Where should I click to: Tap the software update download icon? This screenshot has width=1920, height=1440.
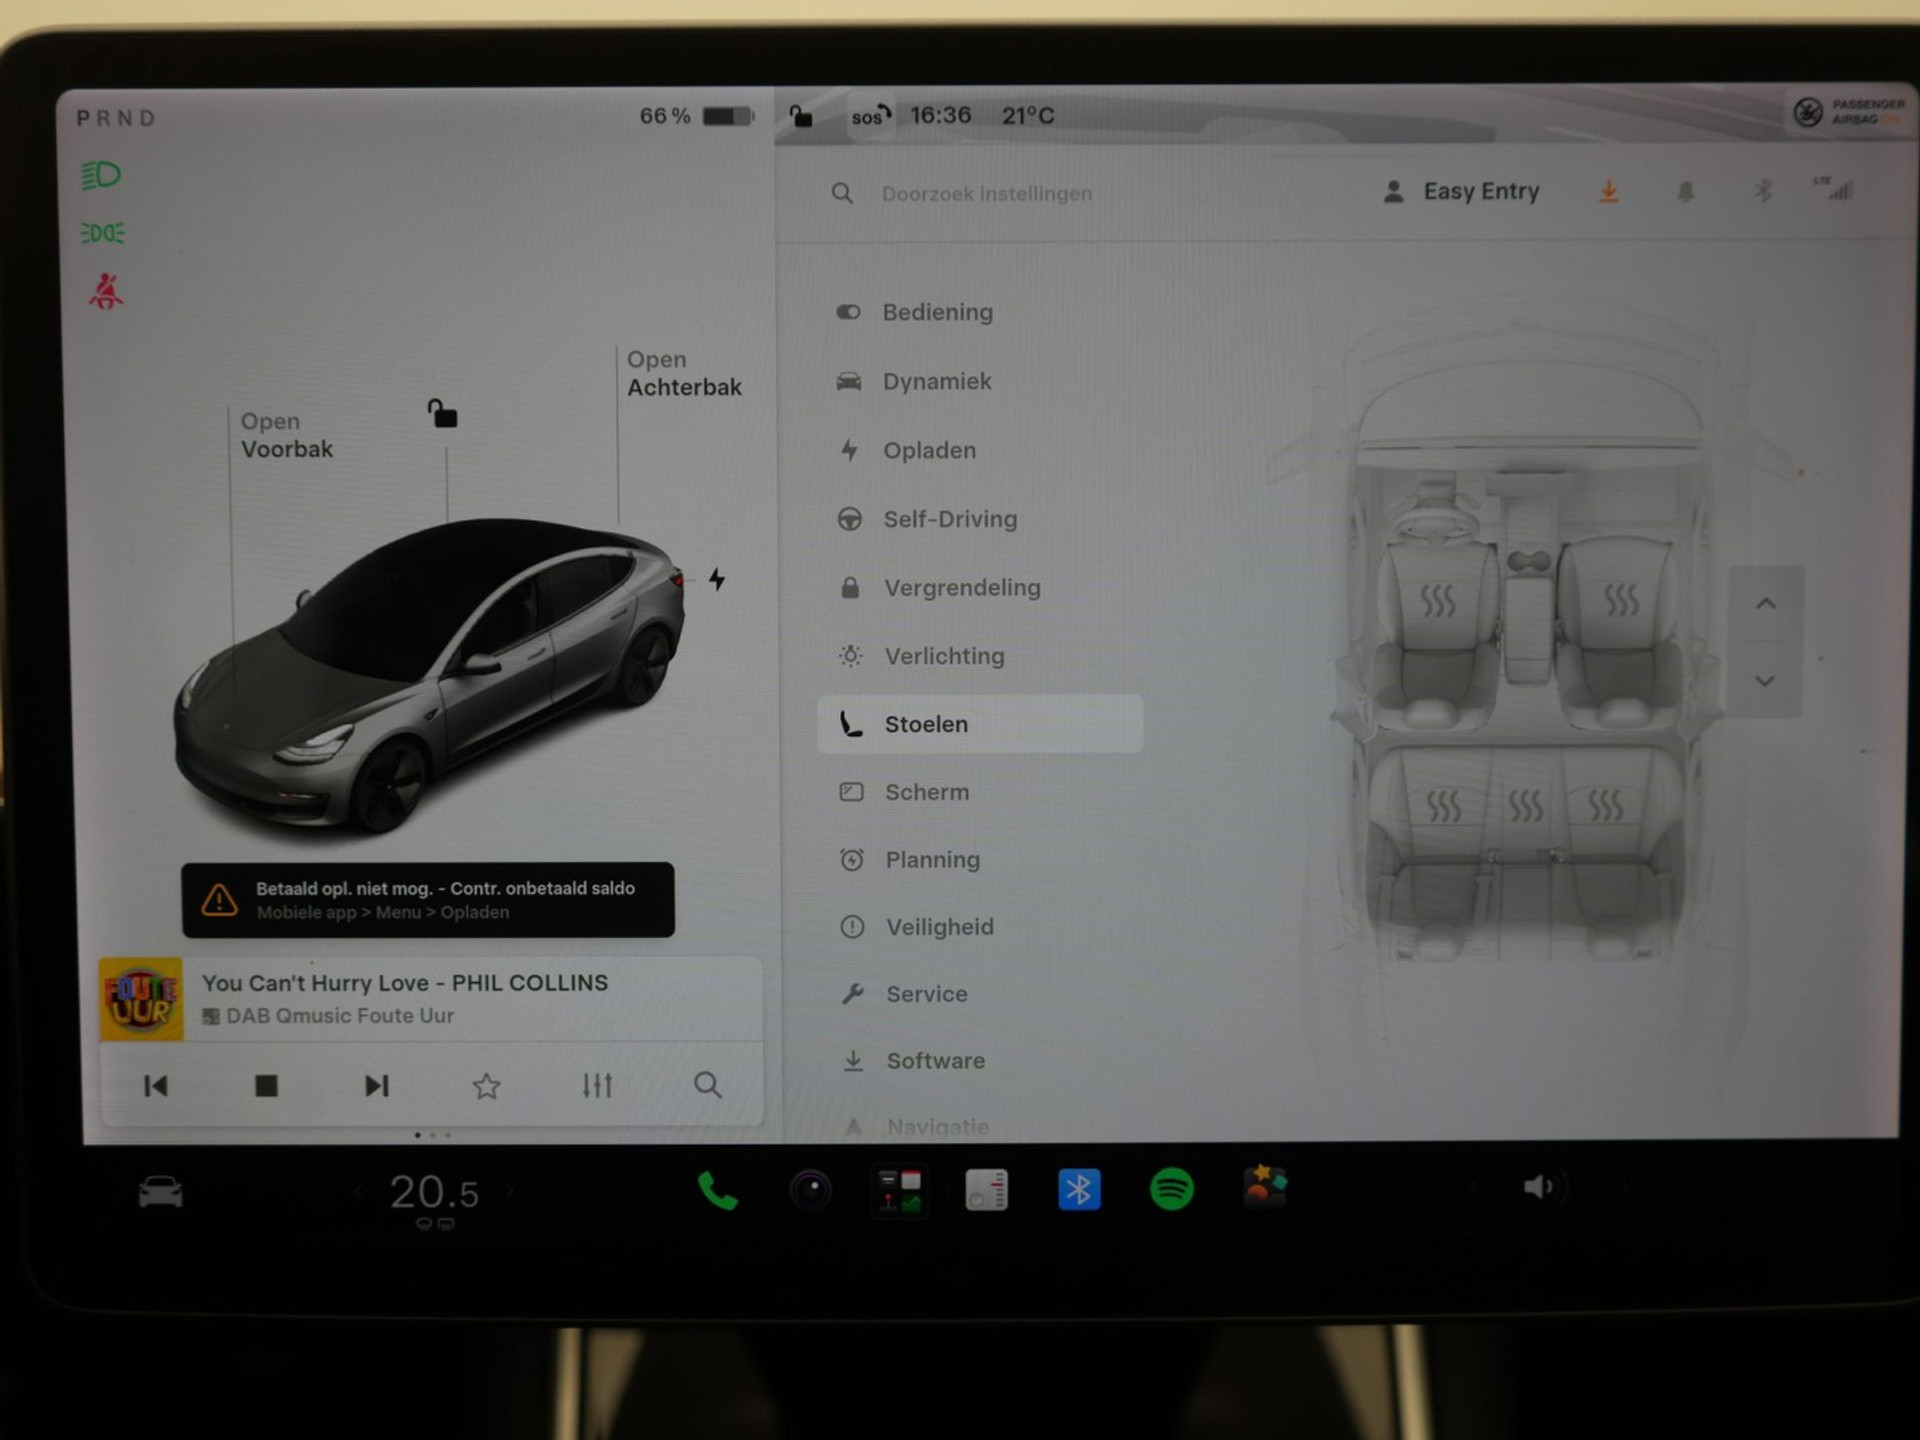(1608, 191)
